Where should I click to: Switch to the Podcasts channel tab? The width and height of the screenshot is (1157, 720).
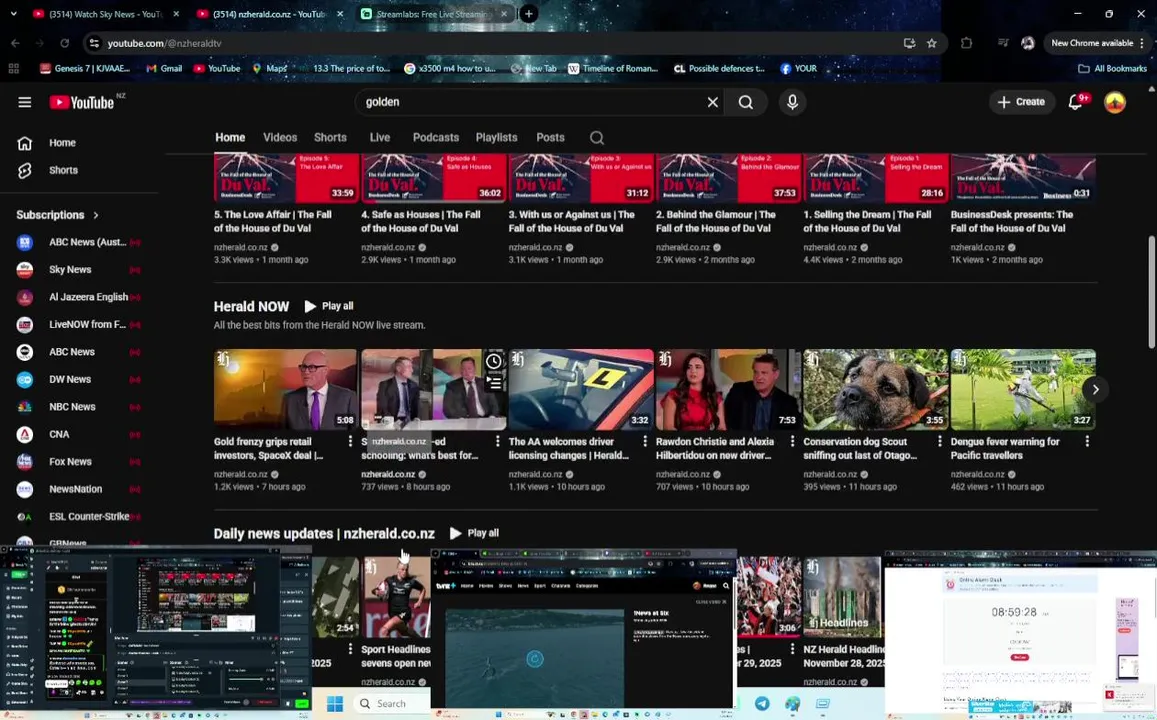(435, 138)
